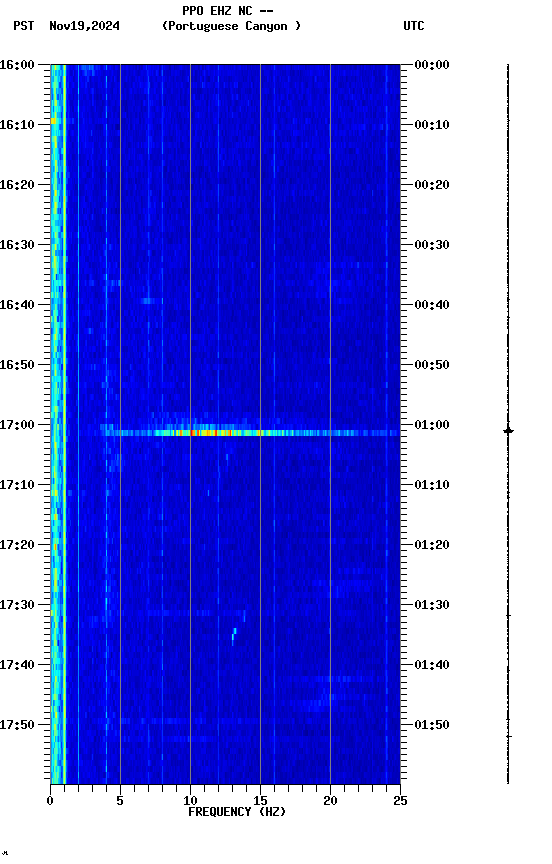Viewport: 552px width, 864px height.
Task: Click the '25' frequency axis label
Action: 400,801
